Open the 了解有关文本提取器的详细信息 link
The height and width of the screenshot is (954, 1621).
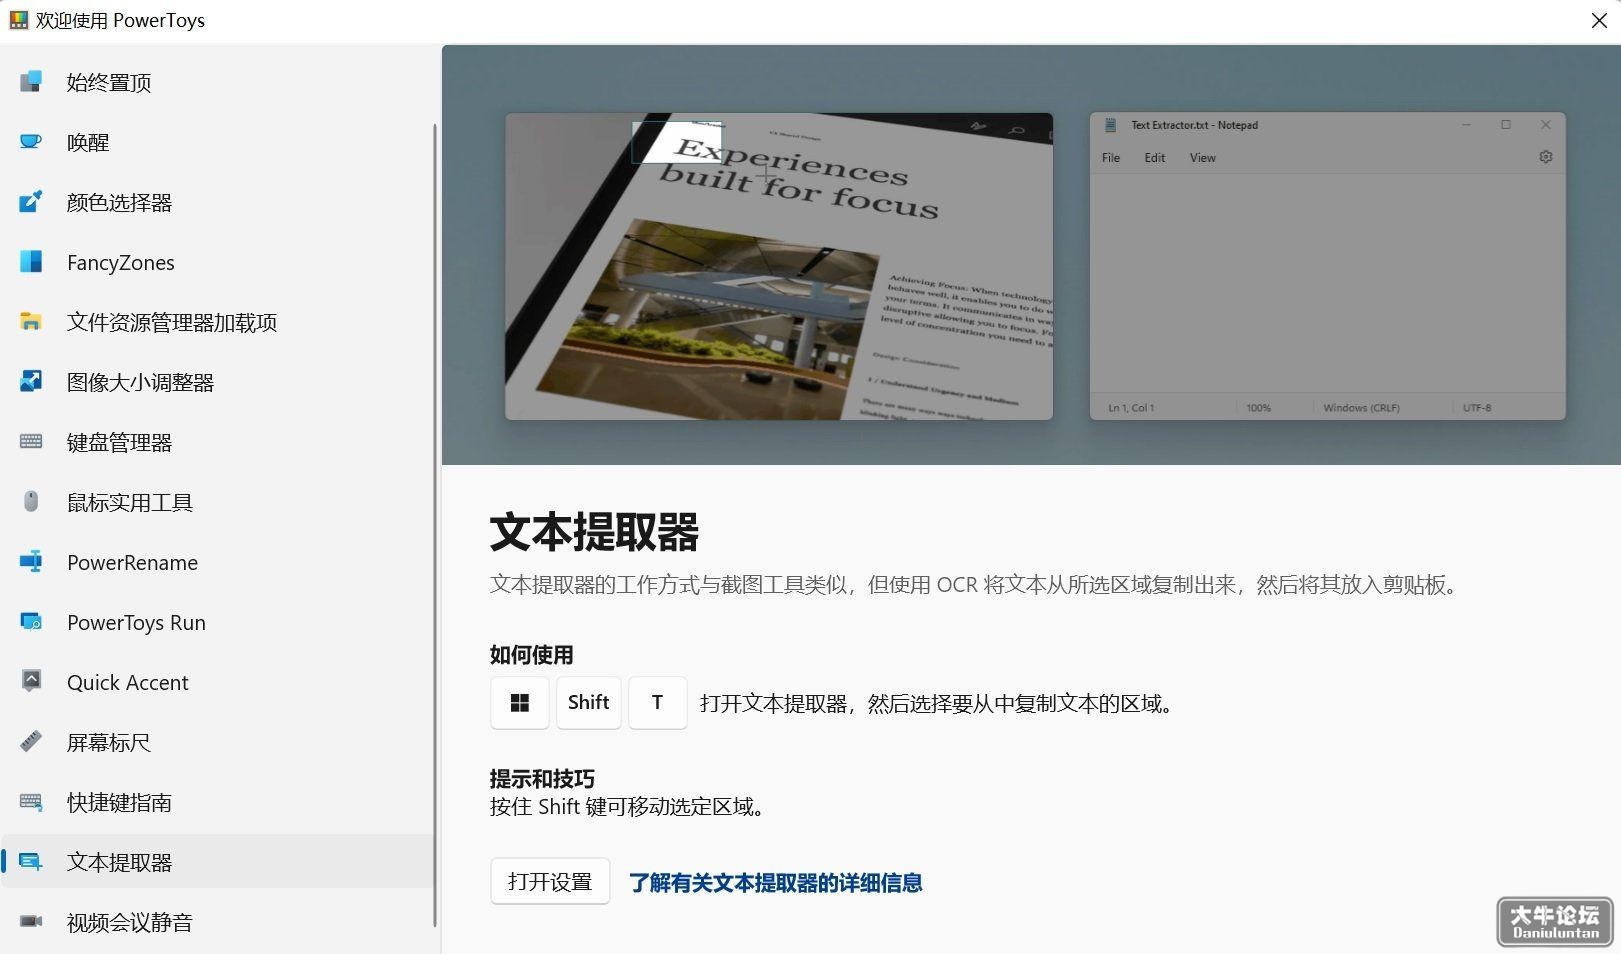[775, 882]
